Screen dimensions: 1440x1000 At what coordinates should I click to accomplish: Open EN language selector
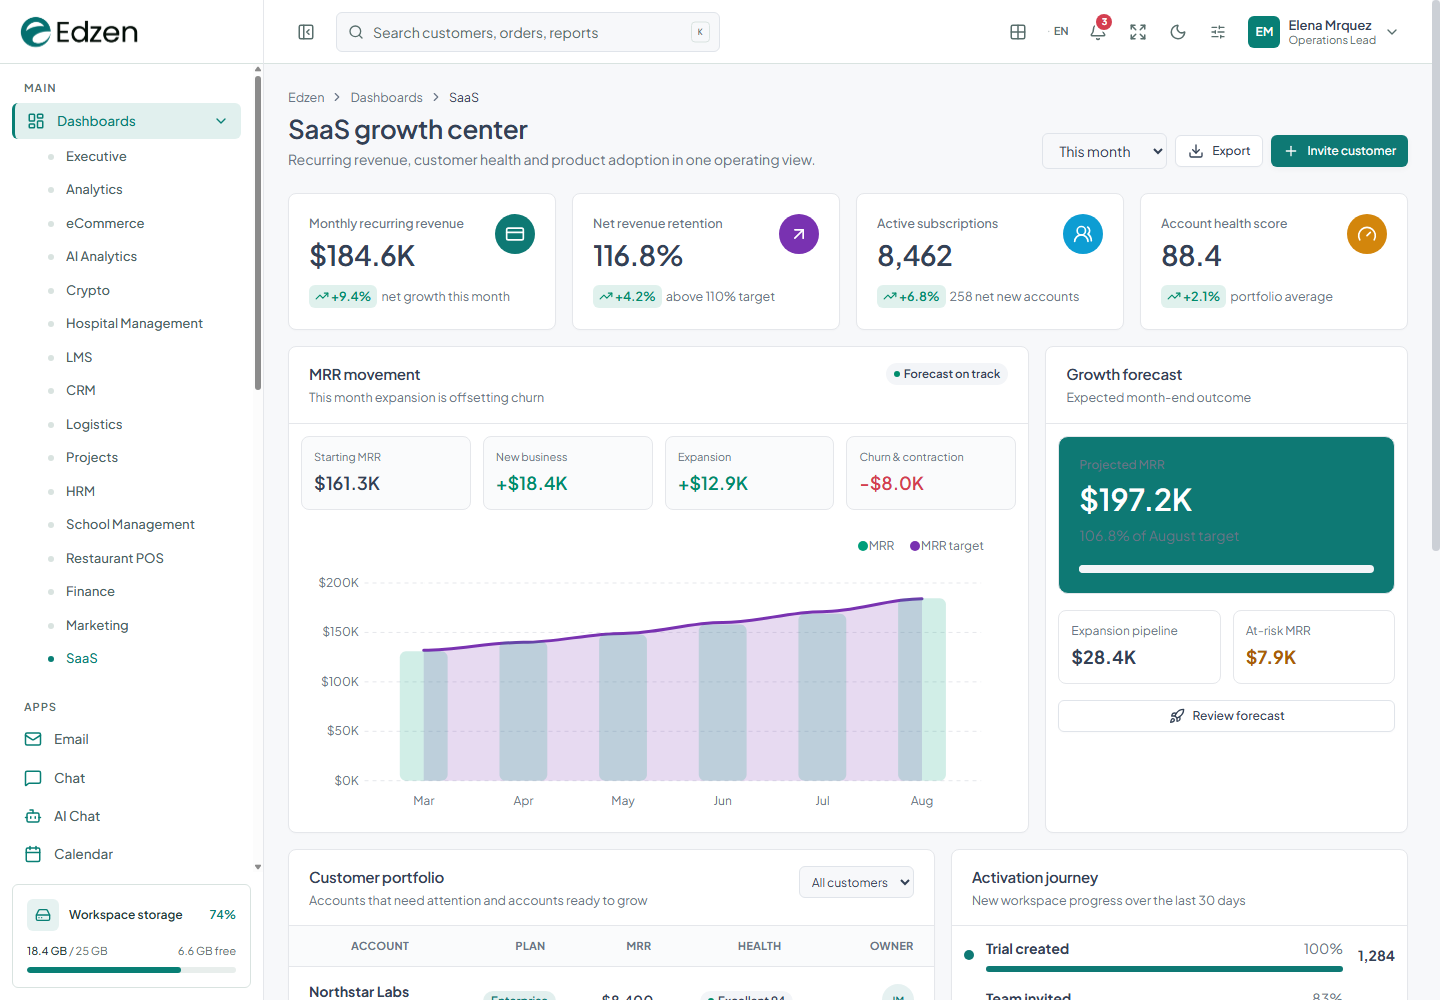point(1061,32)
